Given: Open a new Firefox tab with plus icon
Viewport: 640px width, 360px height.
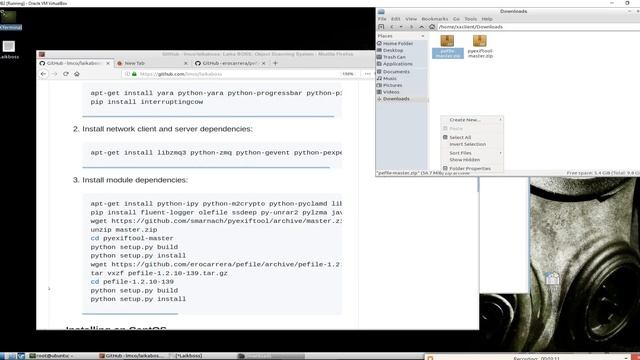Looking at the screenshot, I should click(276, 63).
